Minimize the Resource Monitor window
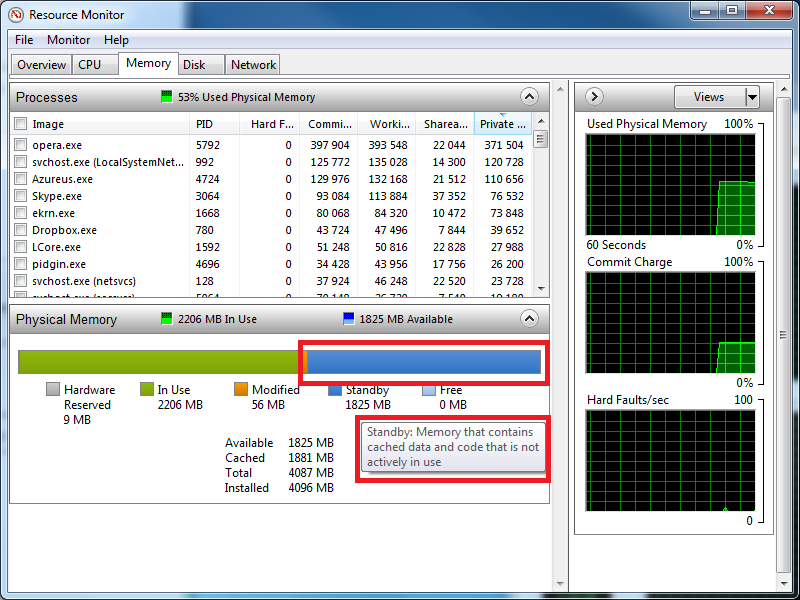 [705, 11]
